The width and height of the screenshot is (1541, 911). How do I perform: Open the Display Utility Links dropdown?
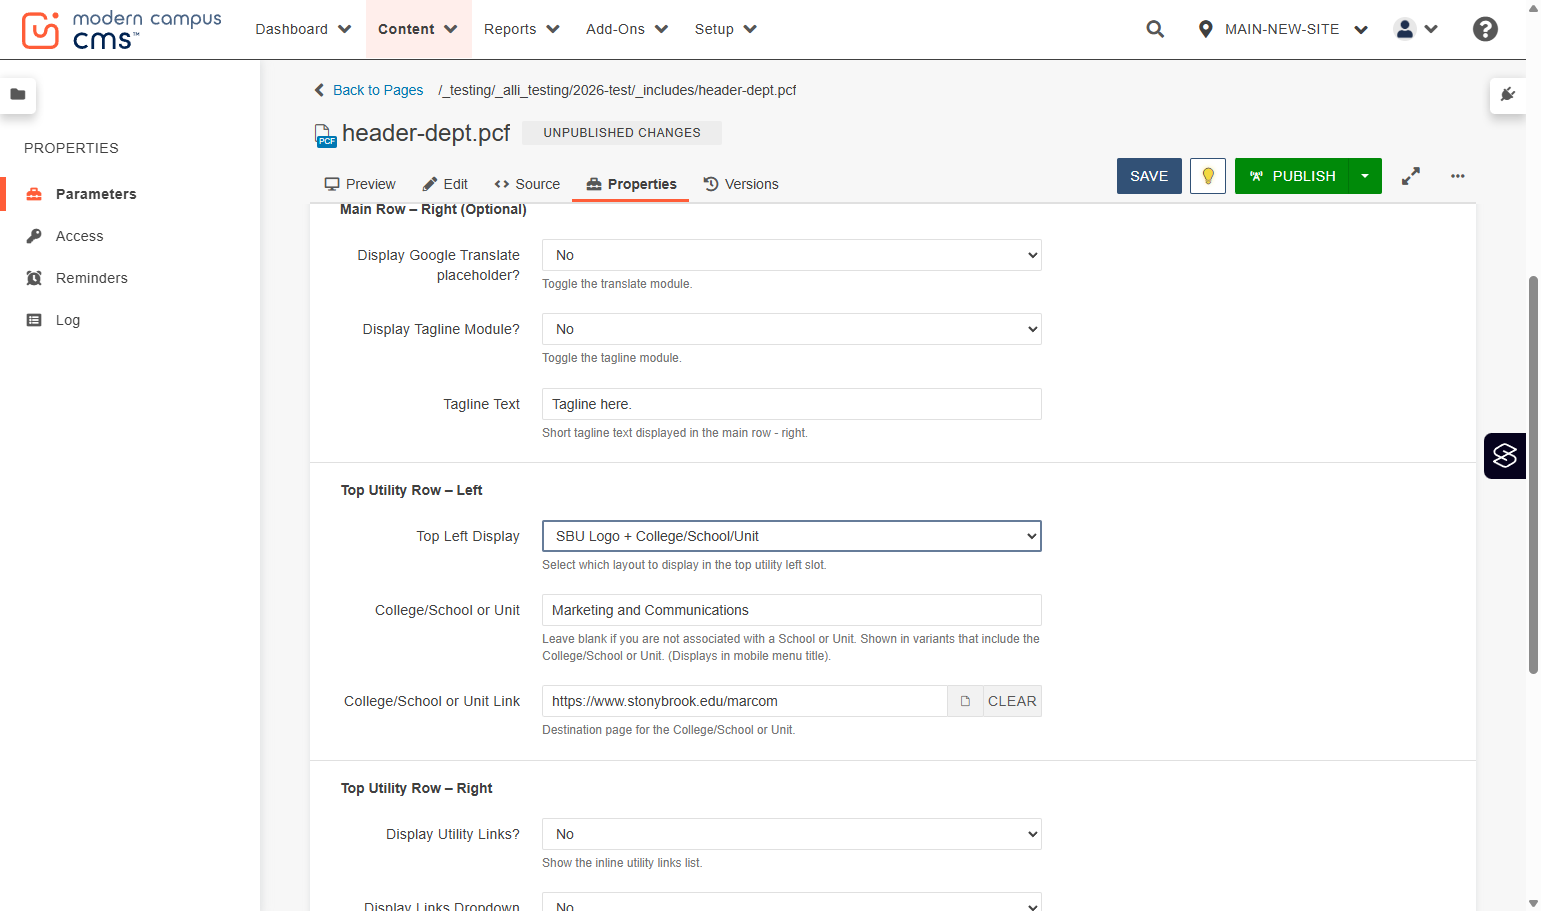pyautogui.click(x=791, y=834)
